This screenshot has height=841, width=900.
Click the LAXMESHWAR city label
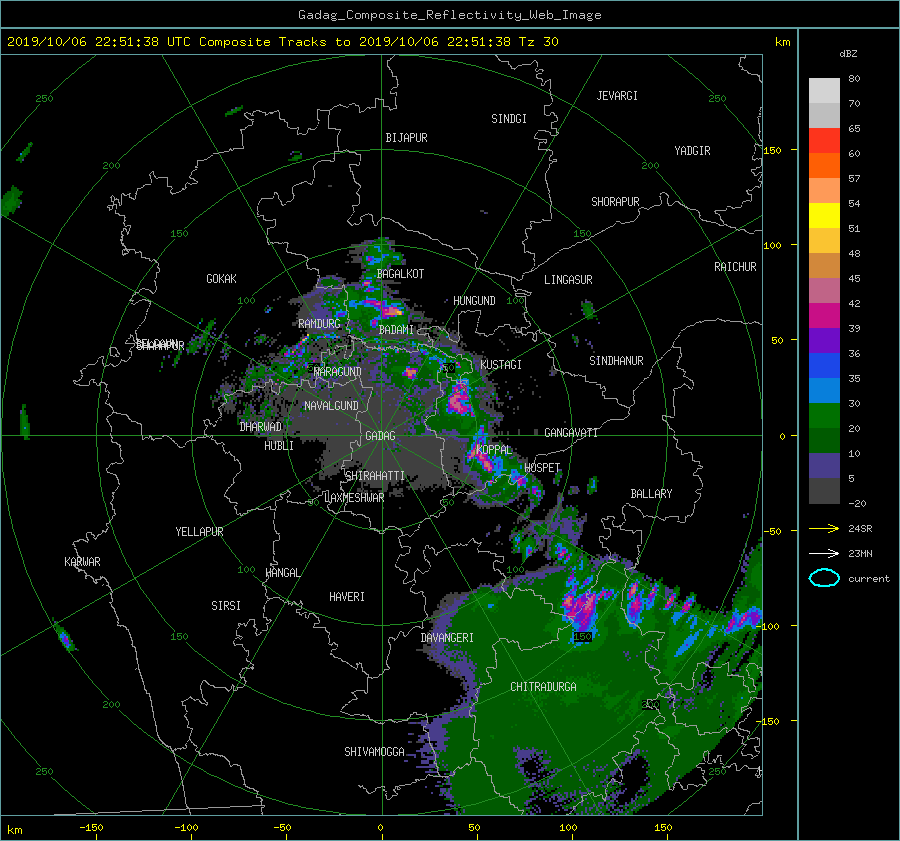(354, 498)
